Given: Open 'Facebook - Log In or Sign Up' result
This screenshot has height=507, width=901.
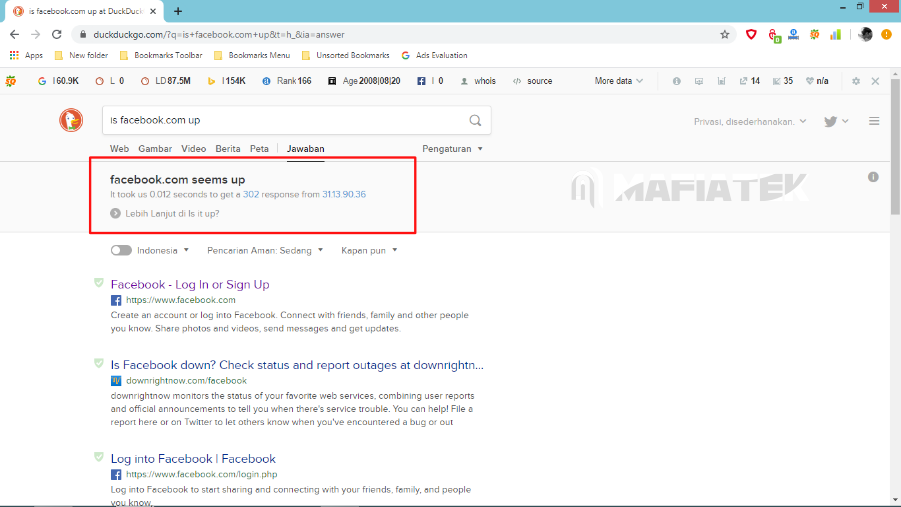Looking at the screenshot, I should pos(190,285).
